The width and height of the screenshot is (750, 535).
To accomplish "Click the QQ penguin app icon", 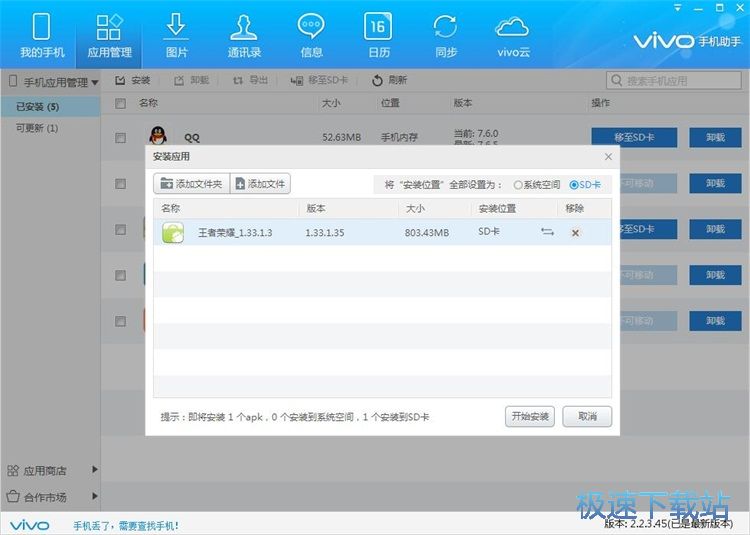I will click(x=158, y=136).
